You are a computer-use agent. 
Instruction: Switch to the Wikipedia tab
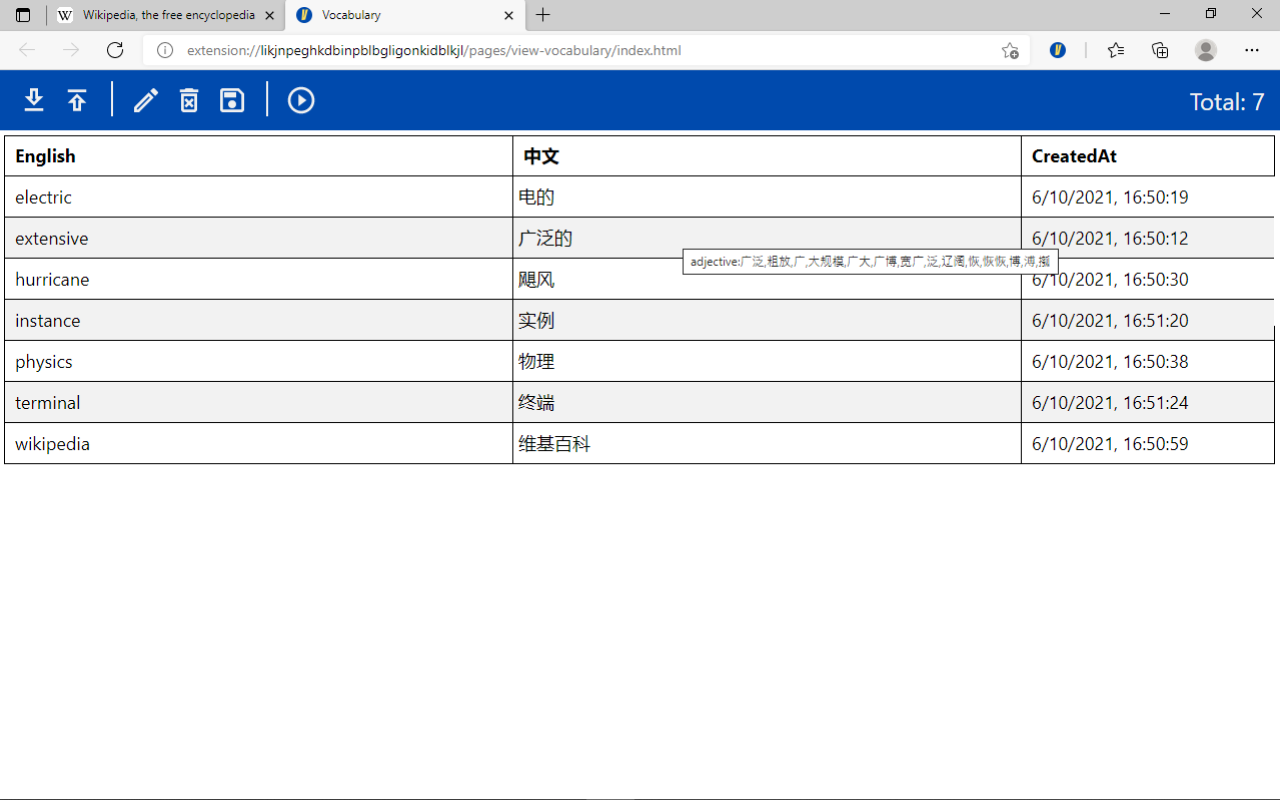[x=166, y=15]
